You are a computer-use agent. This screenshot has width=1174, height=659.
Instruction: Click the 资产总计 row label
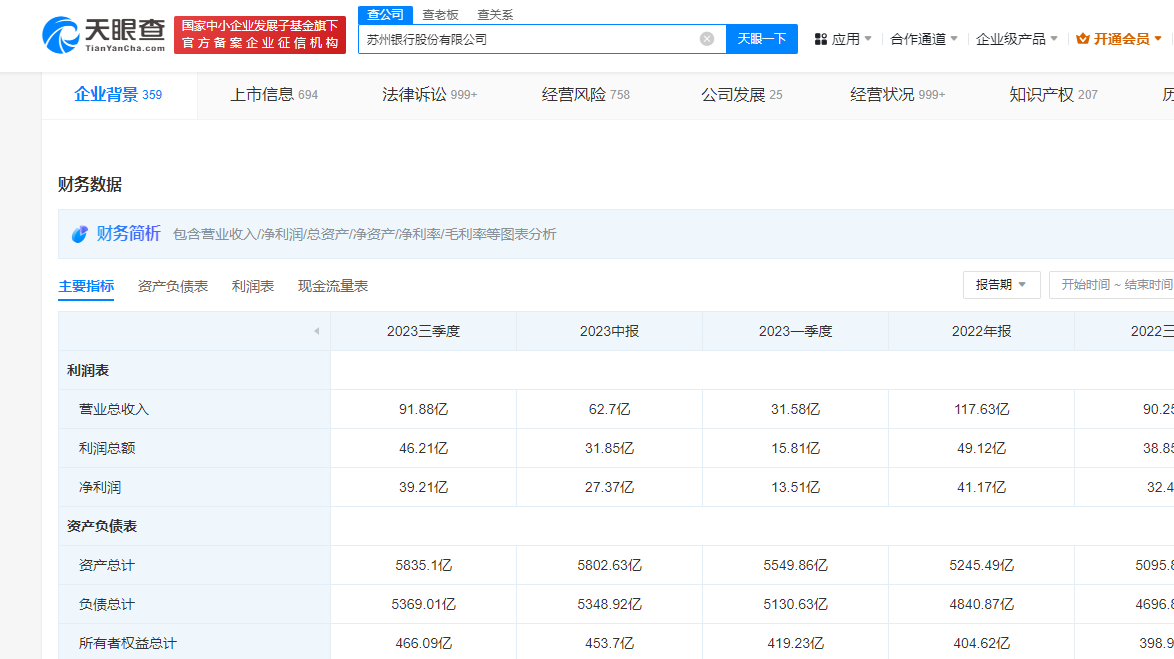point(107,565)
